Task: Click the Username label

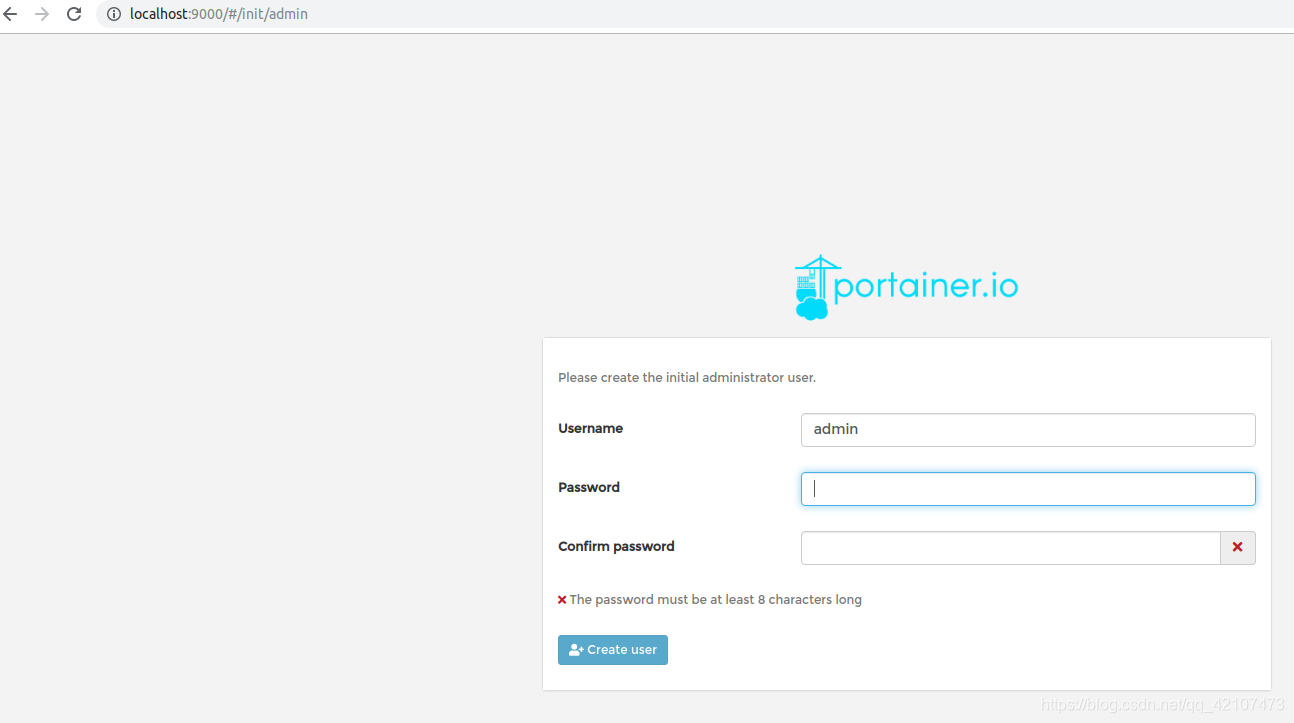Action: 590,428
